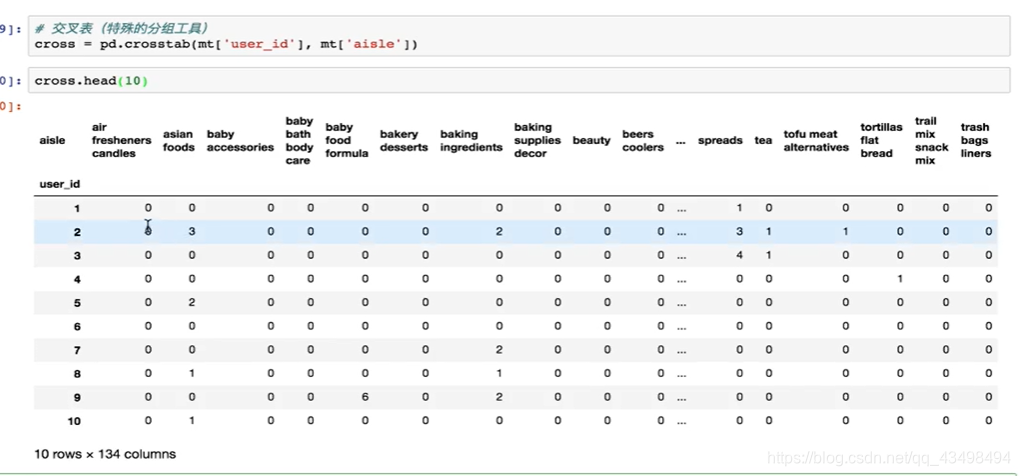The height and width of the screenshot is (476, 1020).
Task: Select the 'user_id' index label
Action: (x=60, y=184)
